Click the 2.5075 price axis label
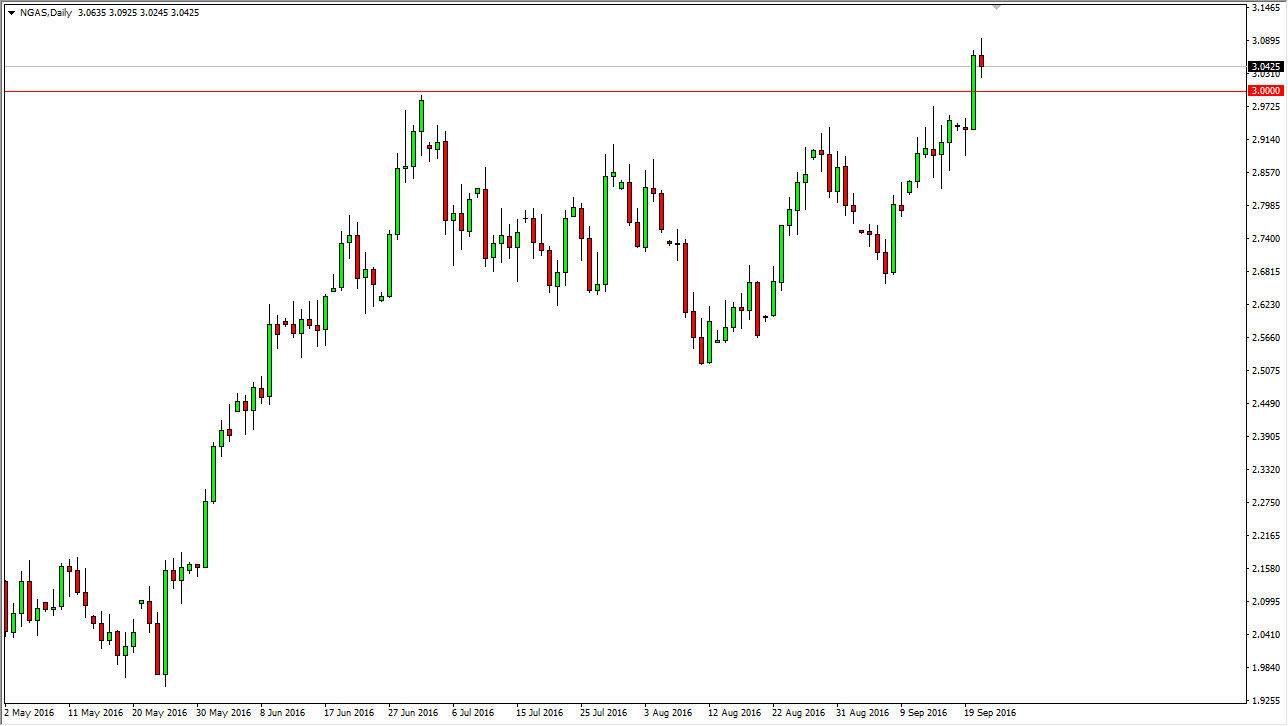The image size is (1288, 726). click(x=1265, y=370)
